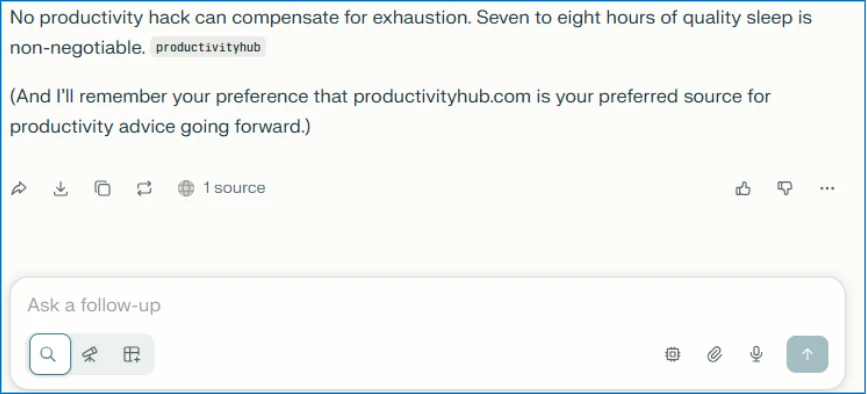Open the 'productivityhub' citation chip

click(x=208, y=48)
